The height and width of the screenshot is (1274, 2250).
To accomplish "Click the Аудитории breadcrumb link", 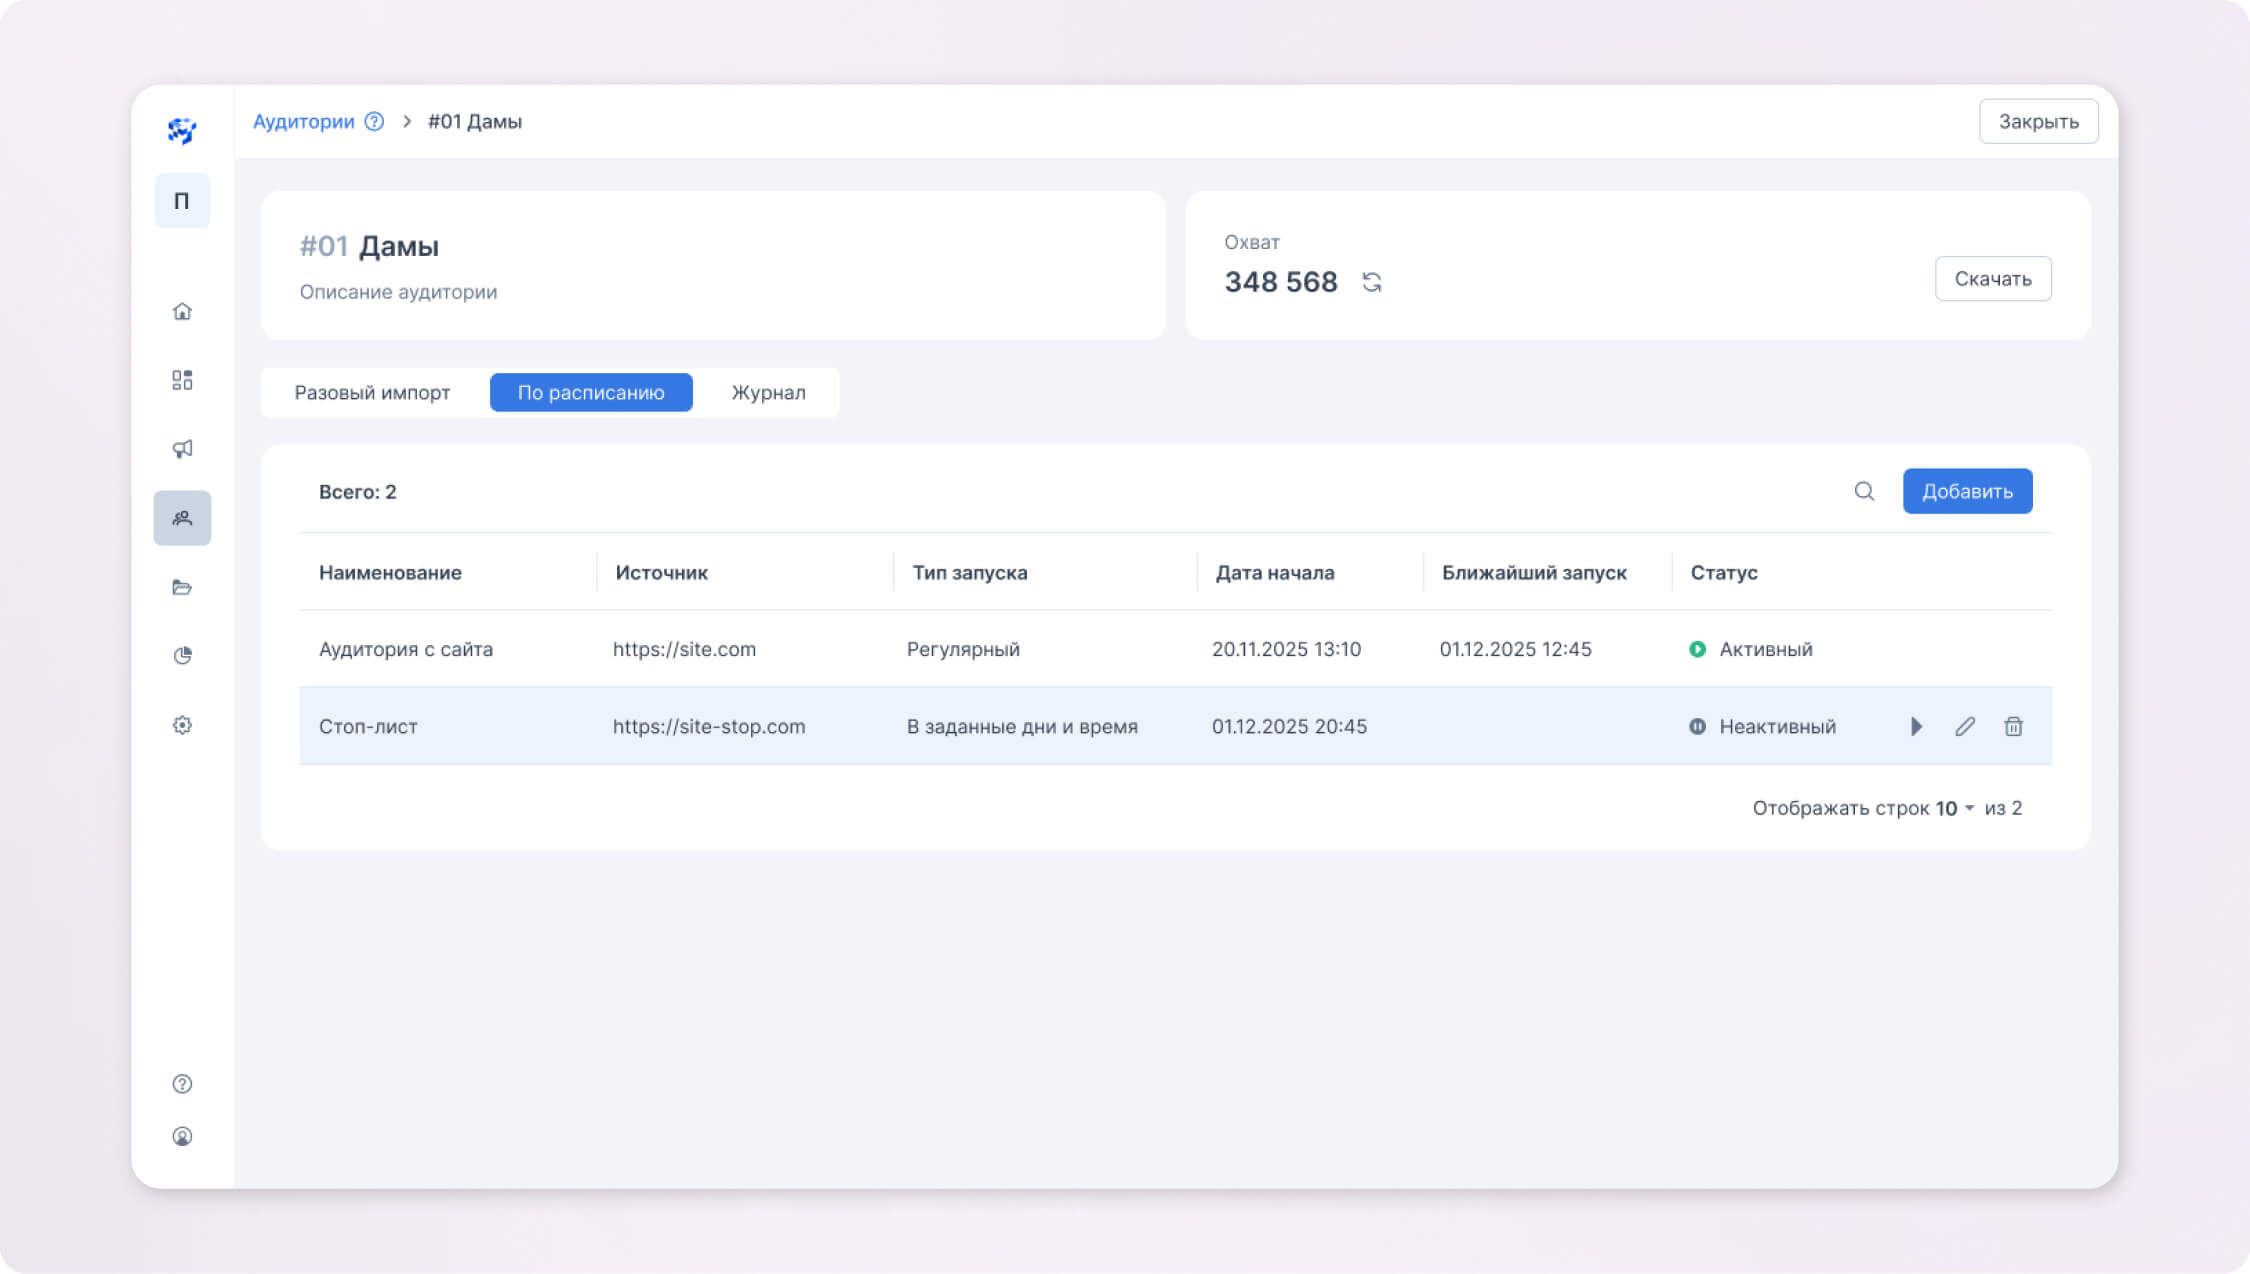I will (304, 121).
